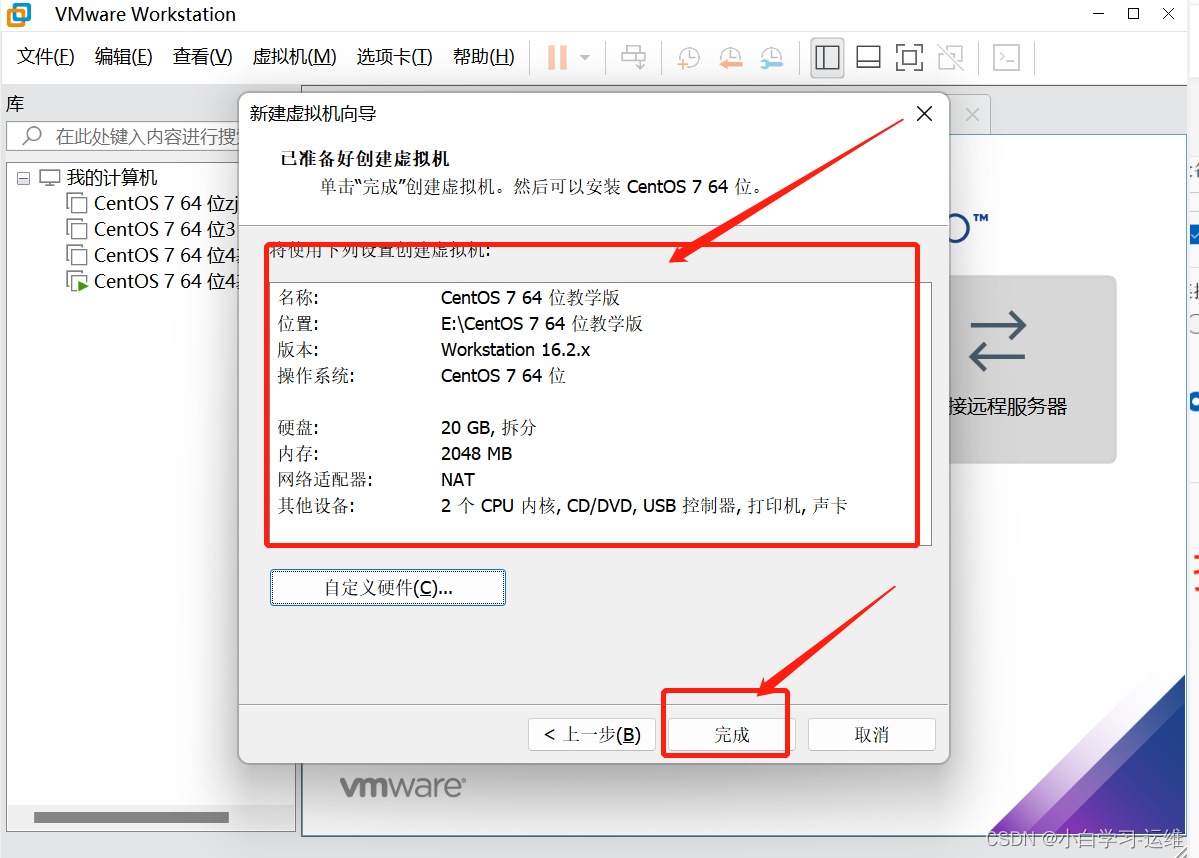Image resolution: width=1199 pixels, height=858 pixels.
Task: Toggle the thumbnail bar view icon
Action: click(868, 57)
